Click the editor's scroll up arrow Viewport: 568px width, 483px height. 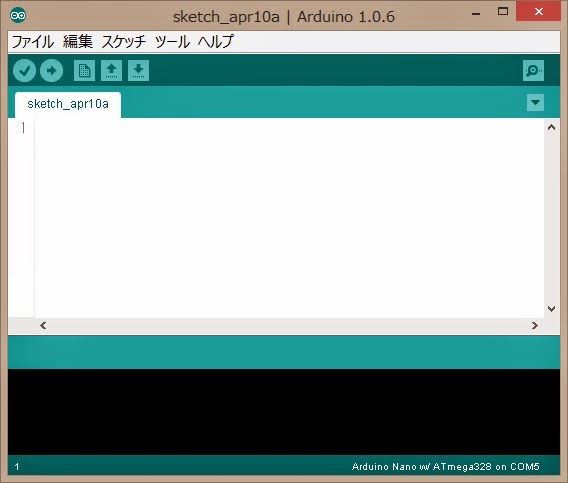552,127
